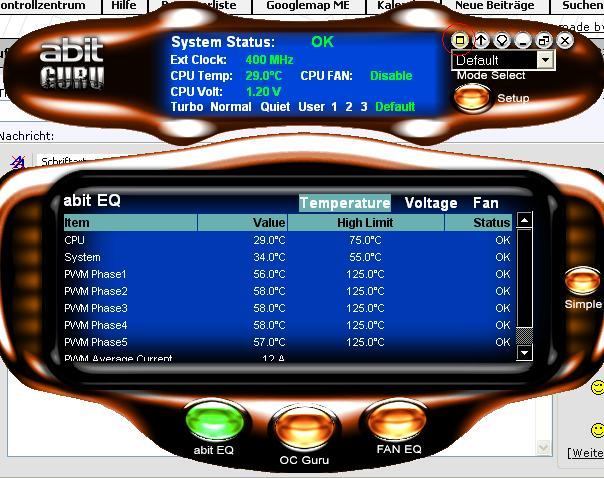Click the CPU value 29.0°C in table

coord(269,240)
